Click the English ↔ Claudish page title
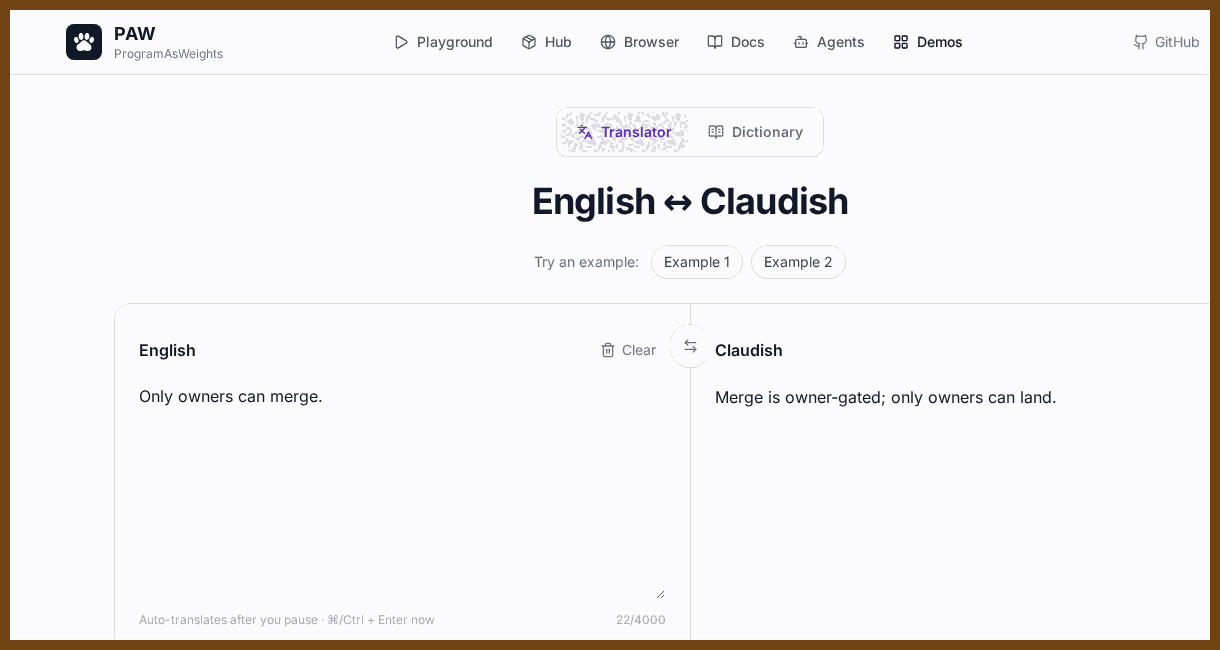 pos(690,201)
